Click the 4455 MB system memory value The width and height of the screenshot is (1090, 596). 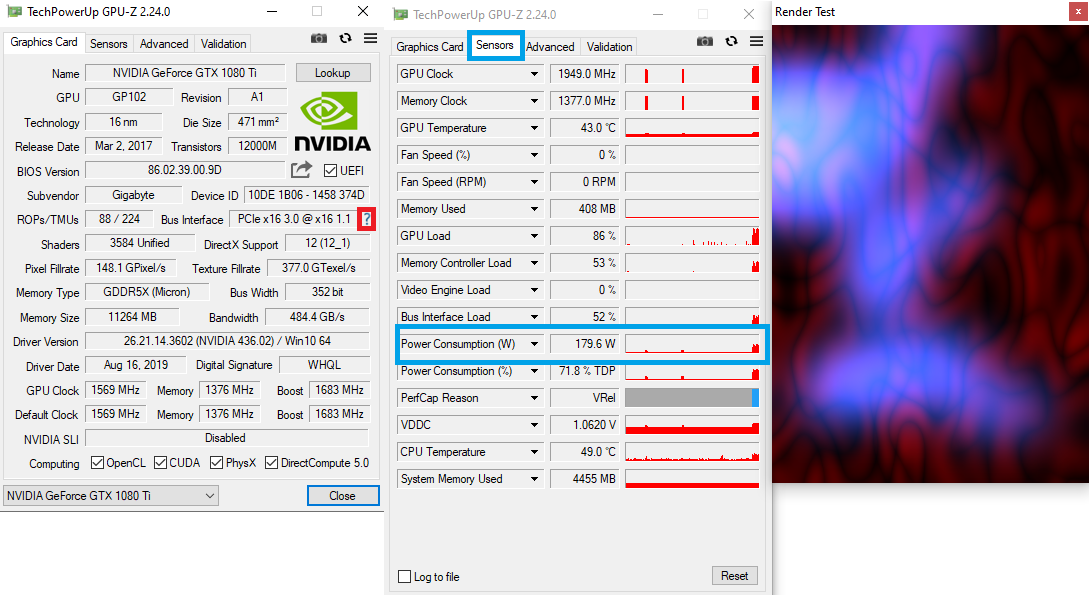pos(584,479)
